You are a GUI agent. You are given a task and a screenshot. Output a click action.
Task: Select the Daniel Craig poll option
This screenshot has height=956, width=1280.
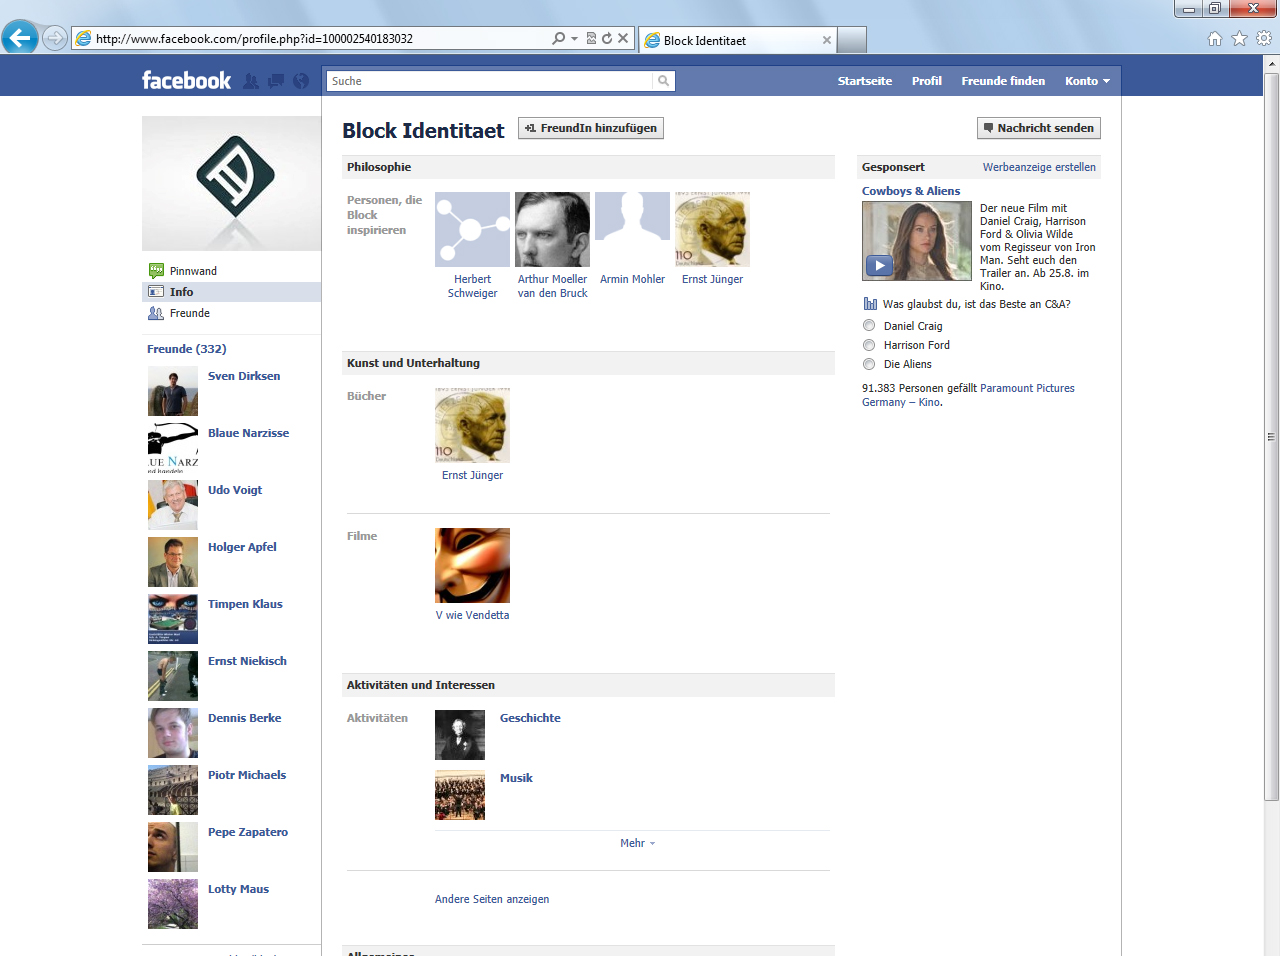(869, 326)
